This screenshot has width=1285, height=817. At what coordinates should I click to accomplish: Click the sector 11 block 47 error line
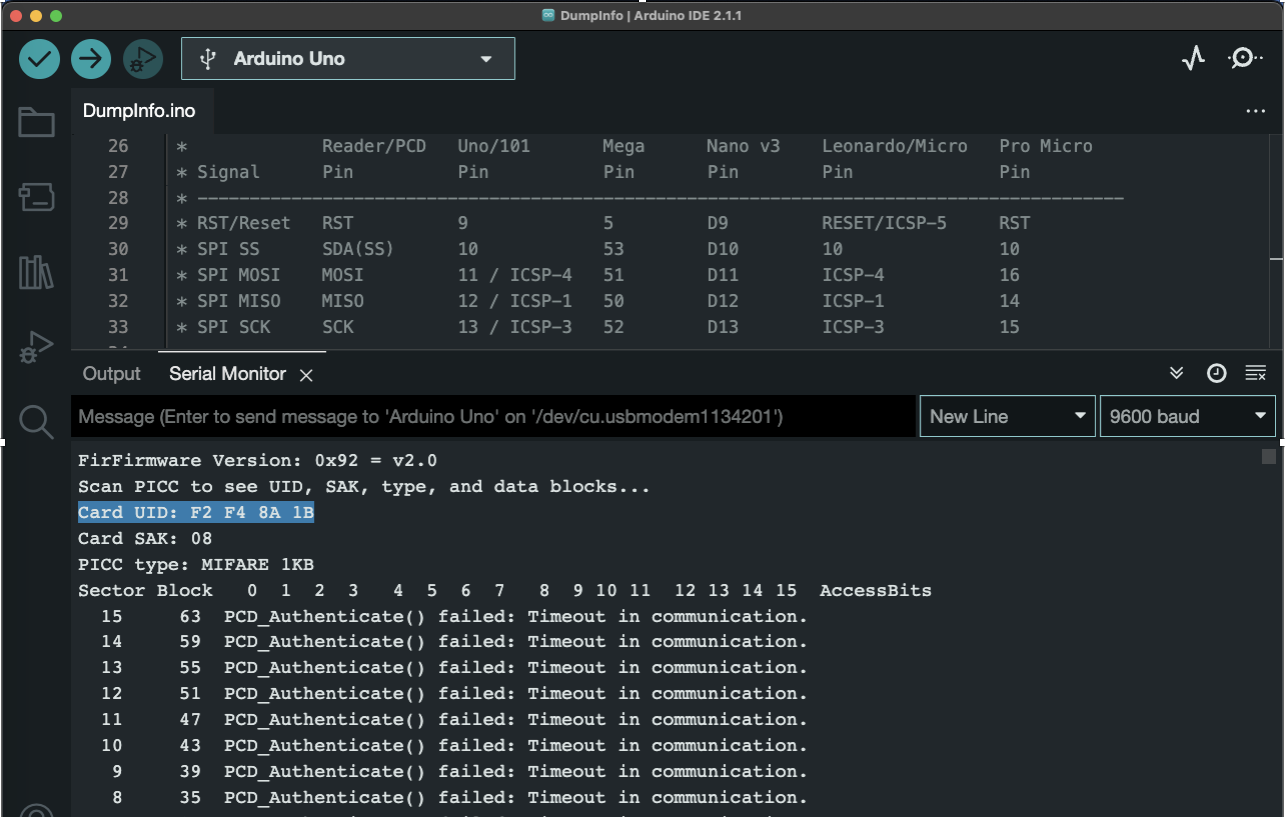[x=454, y=720]
